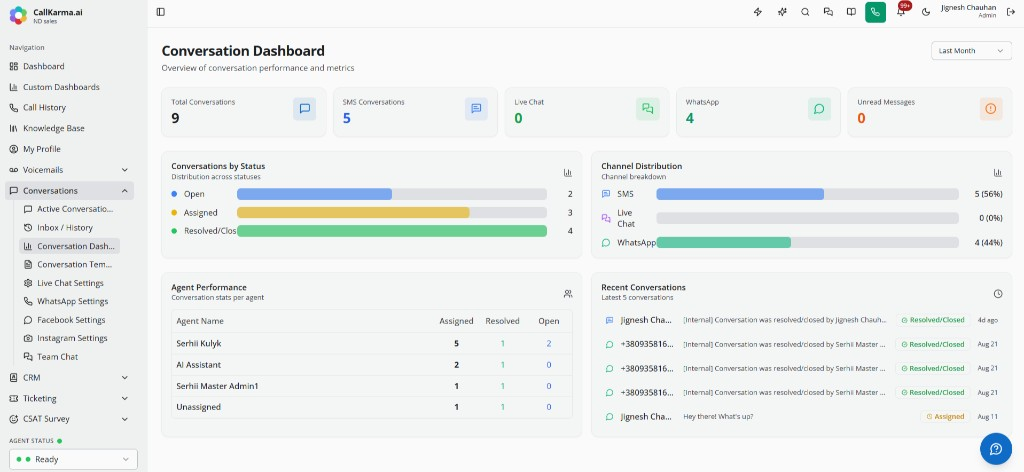Open Active Conversations submenu item

pyautogui.click(x=69, y=209)
